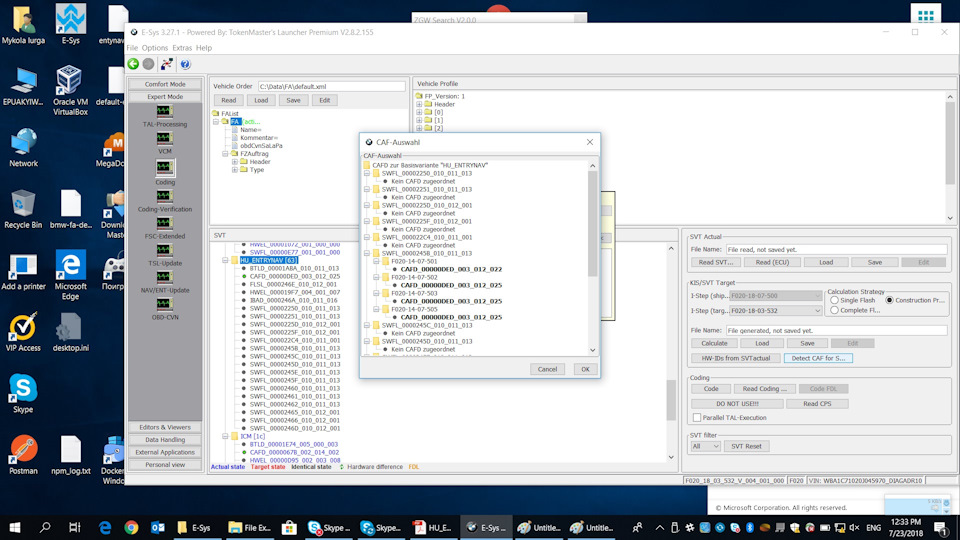The width and height of the screenshot is (960, 540).
Task: Collapse the ICM [1c] tree node
Action: (225, 436)
